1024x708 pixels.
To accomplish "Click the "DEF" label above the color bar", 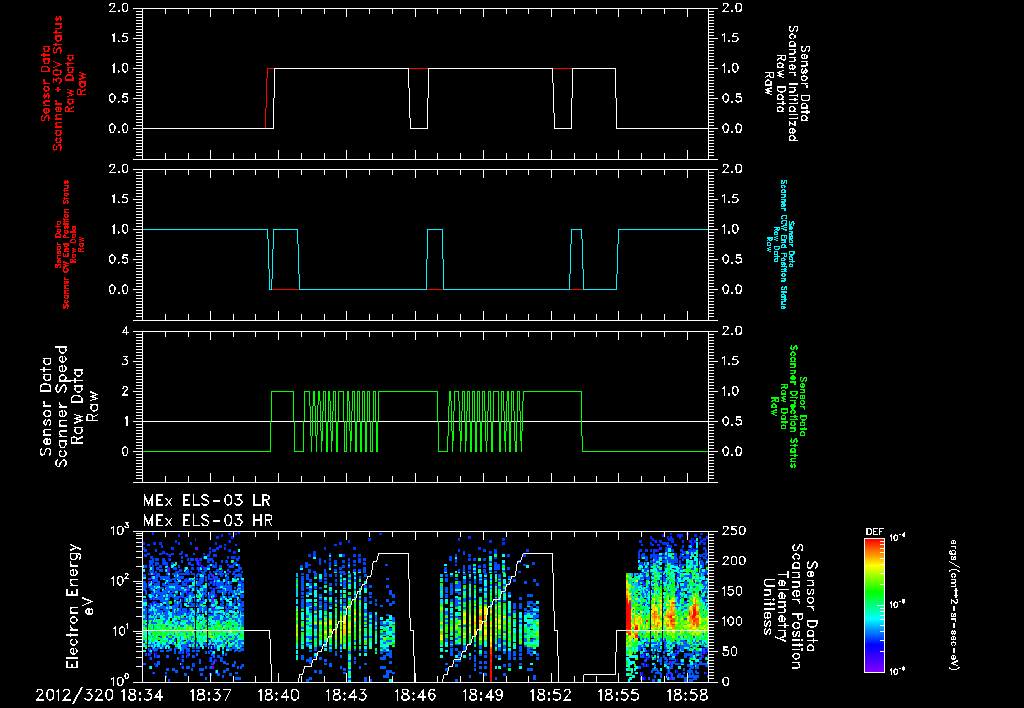I will (874, 532).
